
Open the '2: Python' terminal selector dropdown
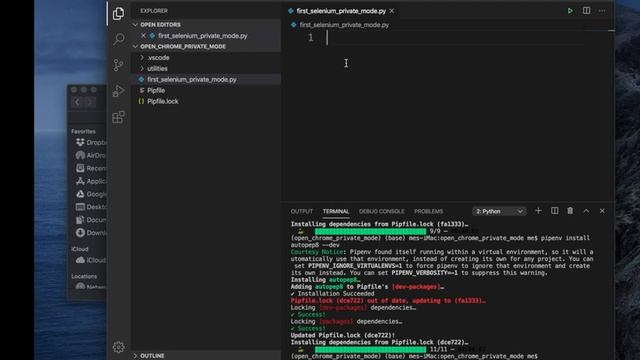(499, 211)
